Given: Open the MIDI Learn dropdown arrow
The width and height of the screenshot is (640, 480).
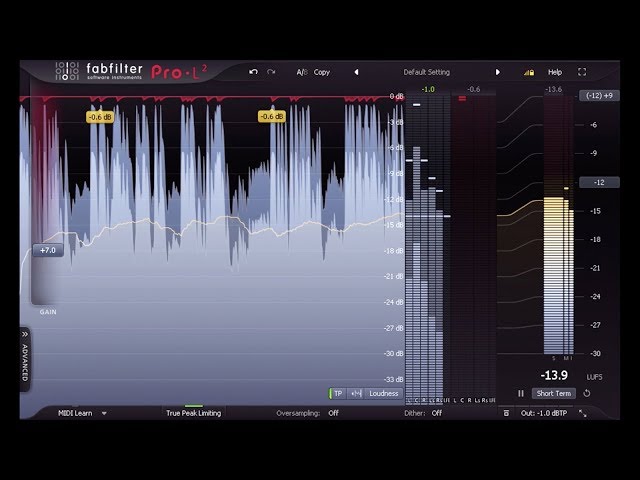Looking at the screenshot, I should tap(104, 413).
